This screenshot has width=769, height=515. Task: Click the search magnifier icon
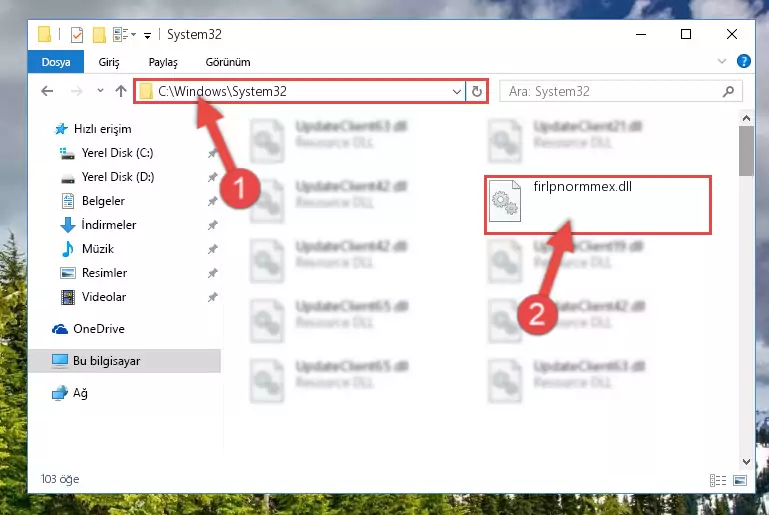pyautogui.click(x=728, y=91)
